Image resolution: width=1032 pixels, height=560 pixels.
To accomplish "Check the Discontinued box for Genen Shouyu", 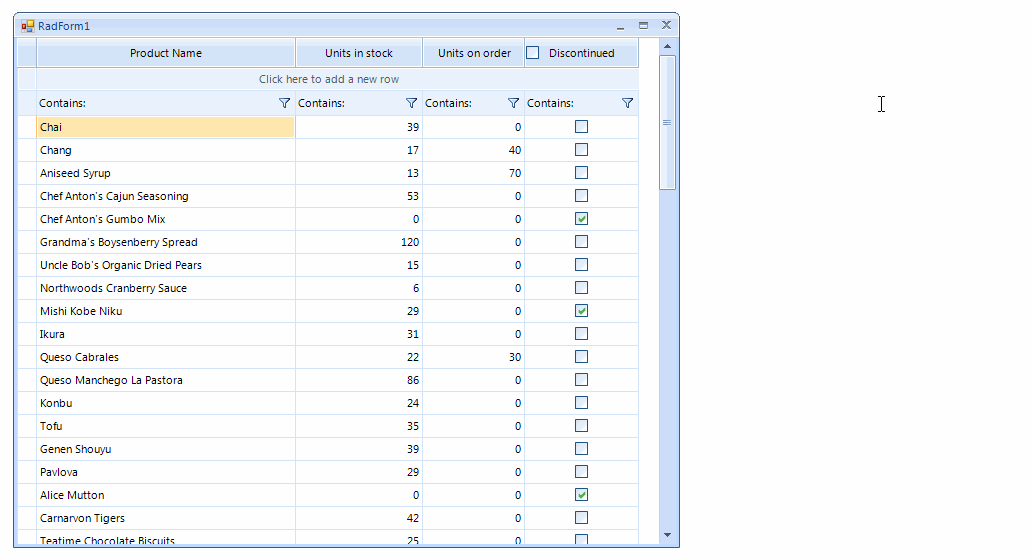I will point(581,449).
